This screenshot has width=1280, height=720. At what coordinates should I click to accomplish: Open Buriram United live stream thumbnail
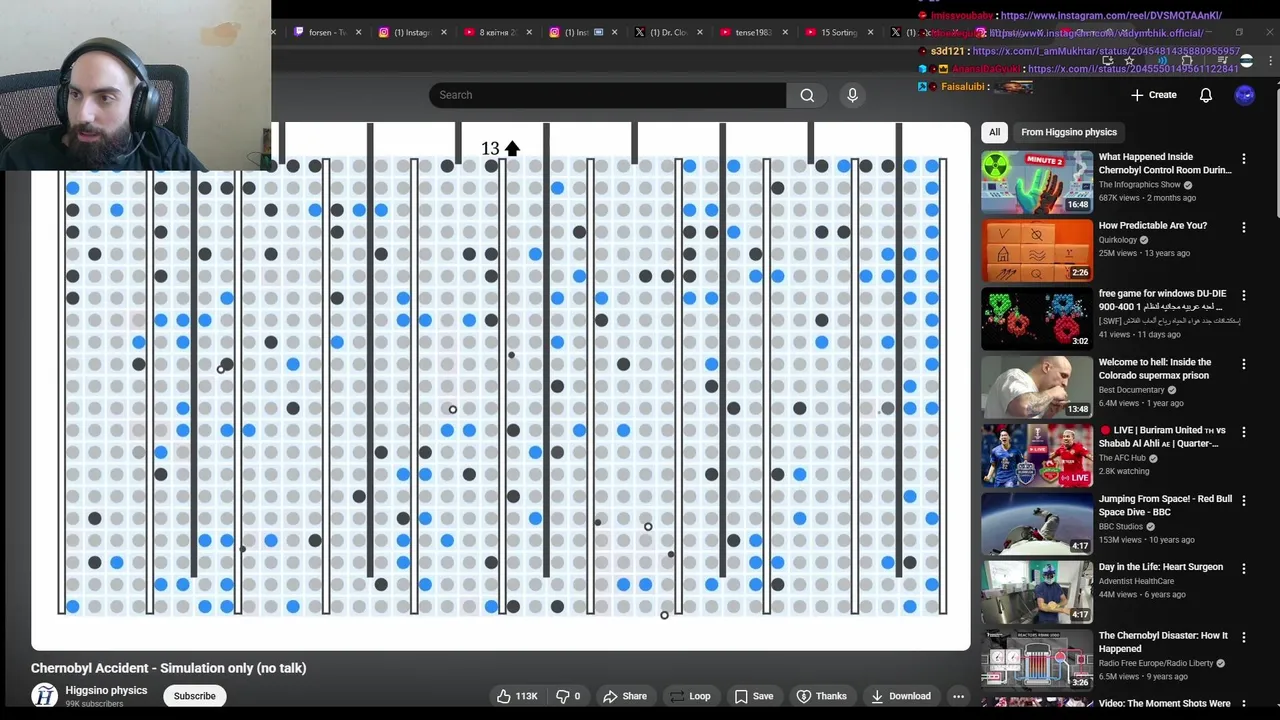click(x=1036, y=454)
